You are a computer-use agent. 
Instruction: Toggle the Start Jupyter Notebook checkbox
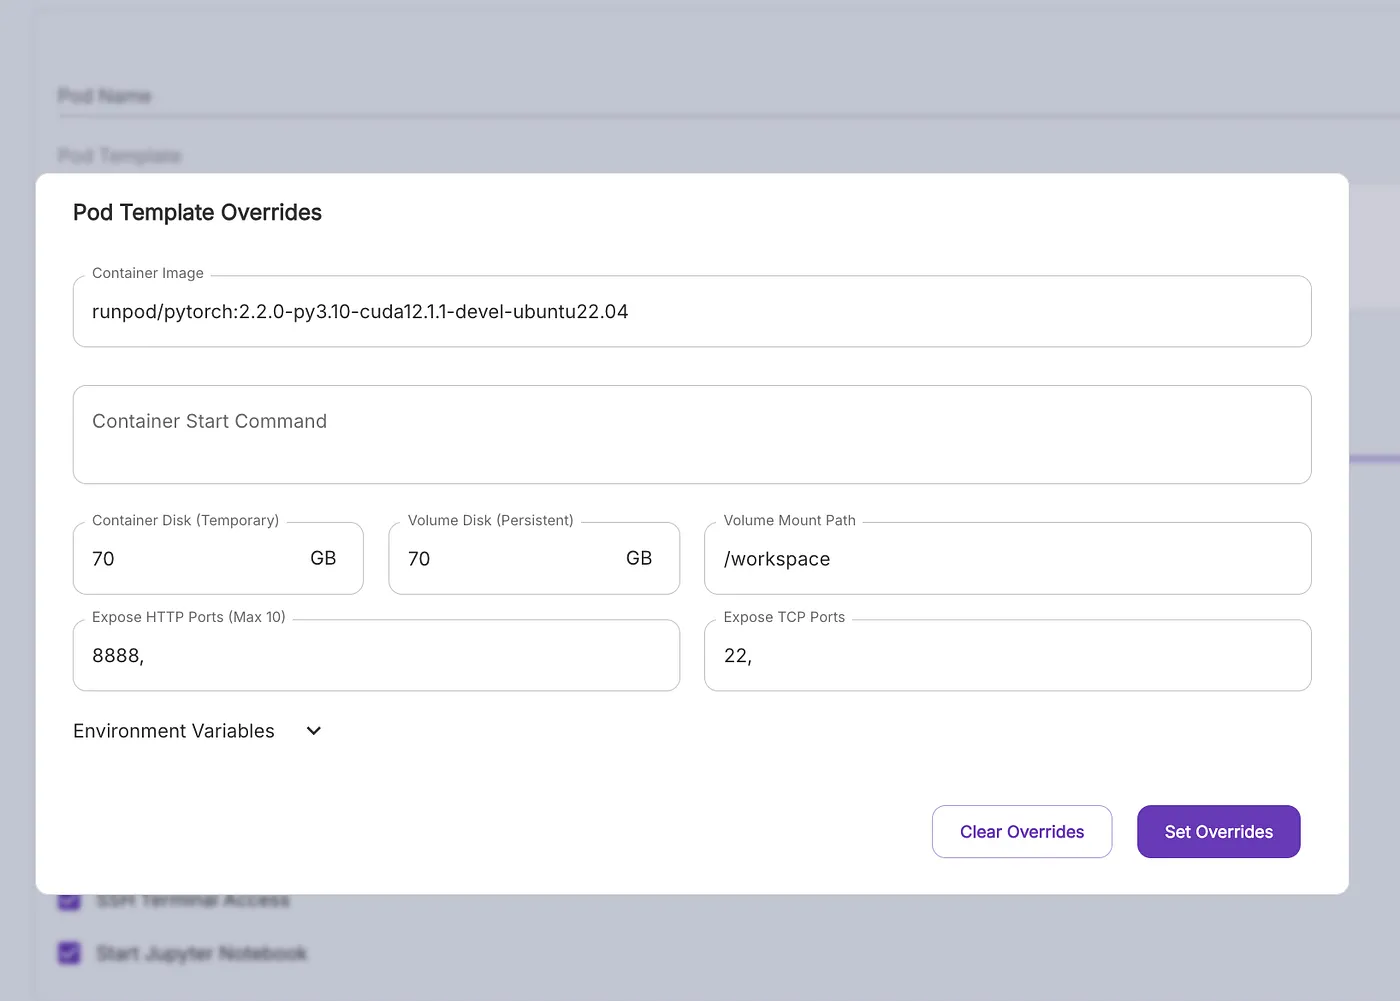click(69, 953)
